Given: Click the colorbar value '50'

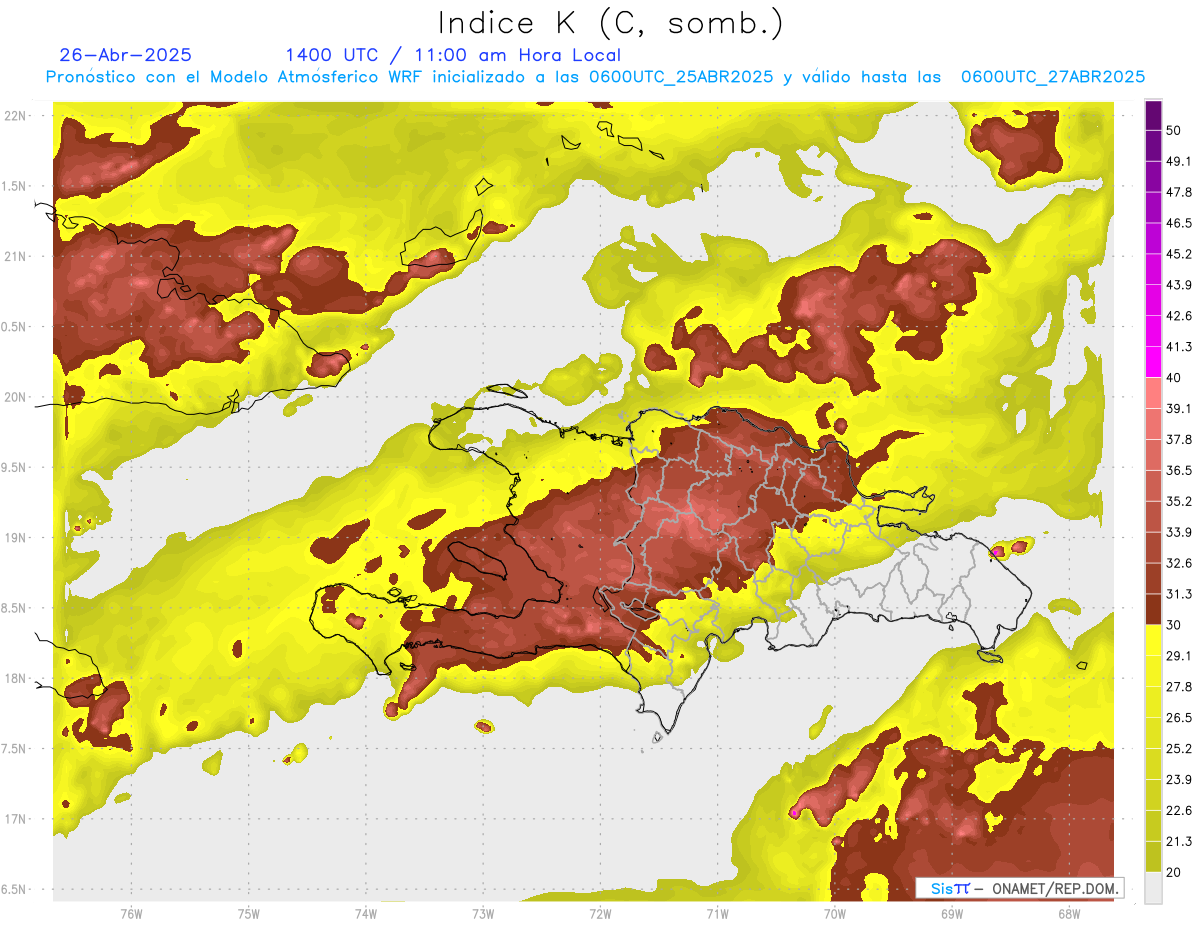Looking at the screenshot, I should [1175, 130].
